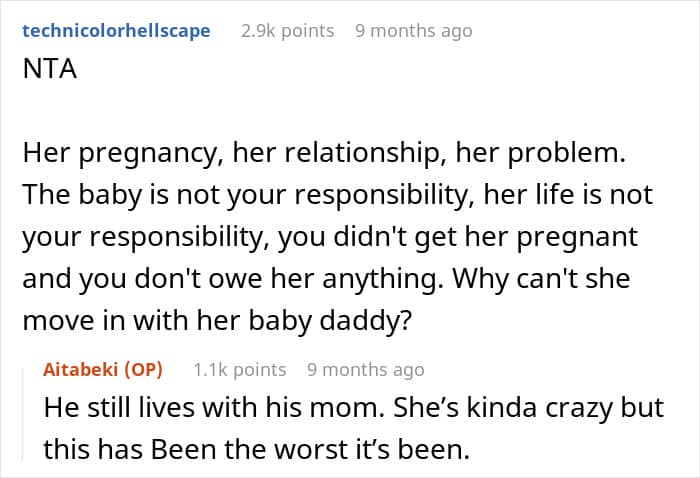Click the 2.9k points score

click(x=288, y=31)
